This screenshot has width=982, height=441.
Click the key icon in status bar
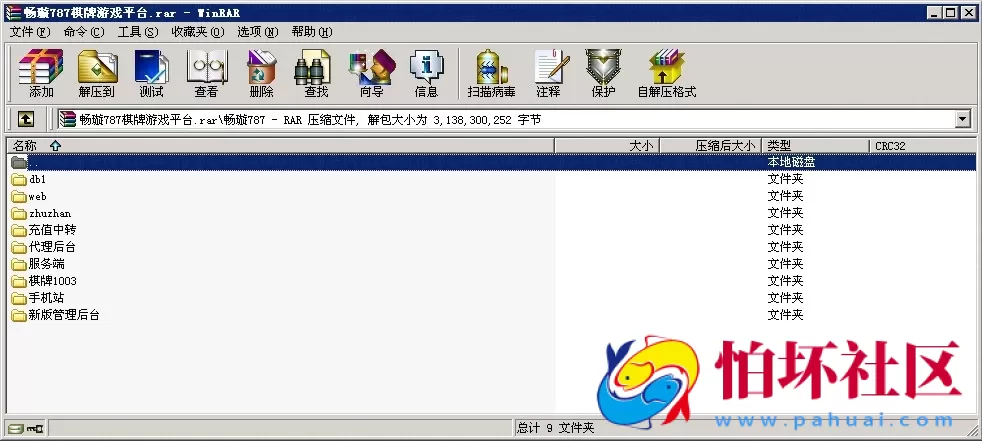click(35, 428)
